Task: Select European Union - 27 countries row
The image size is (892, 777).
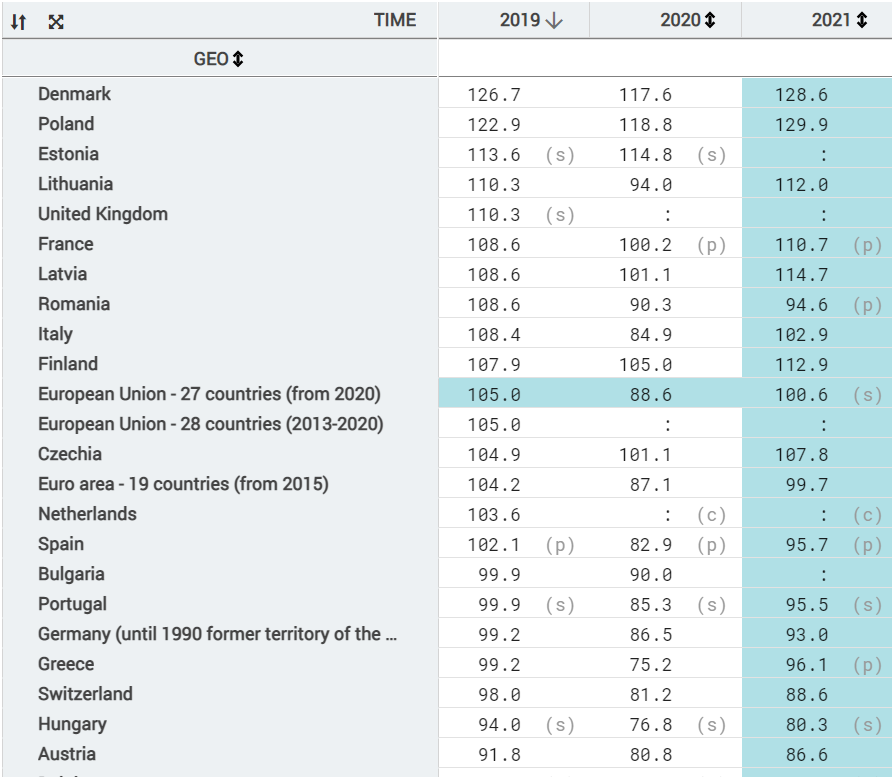Action: (x=209, y=394)
